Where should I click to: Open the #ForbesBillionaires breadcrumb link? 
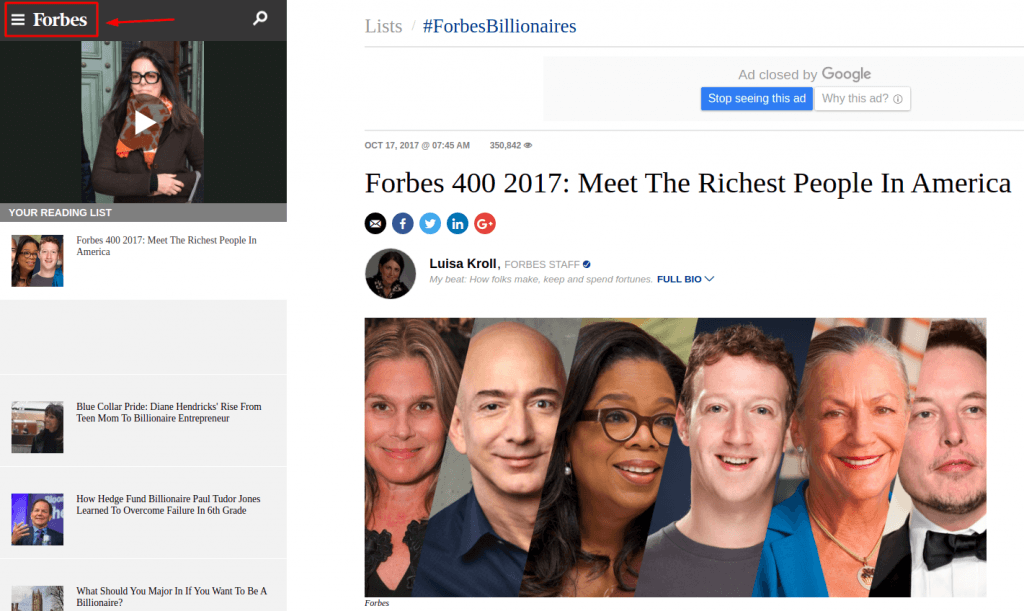pos(500,26)
